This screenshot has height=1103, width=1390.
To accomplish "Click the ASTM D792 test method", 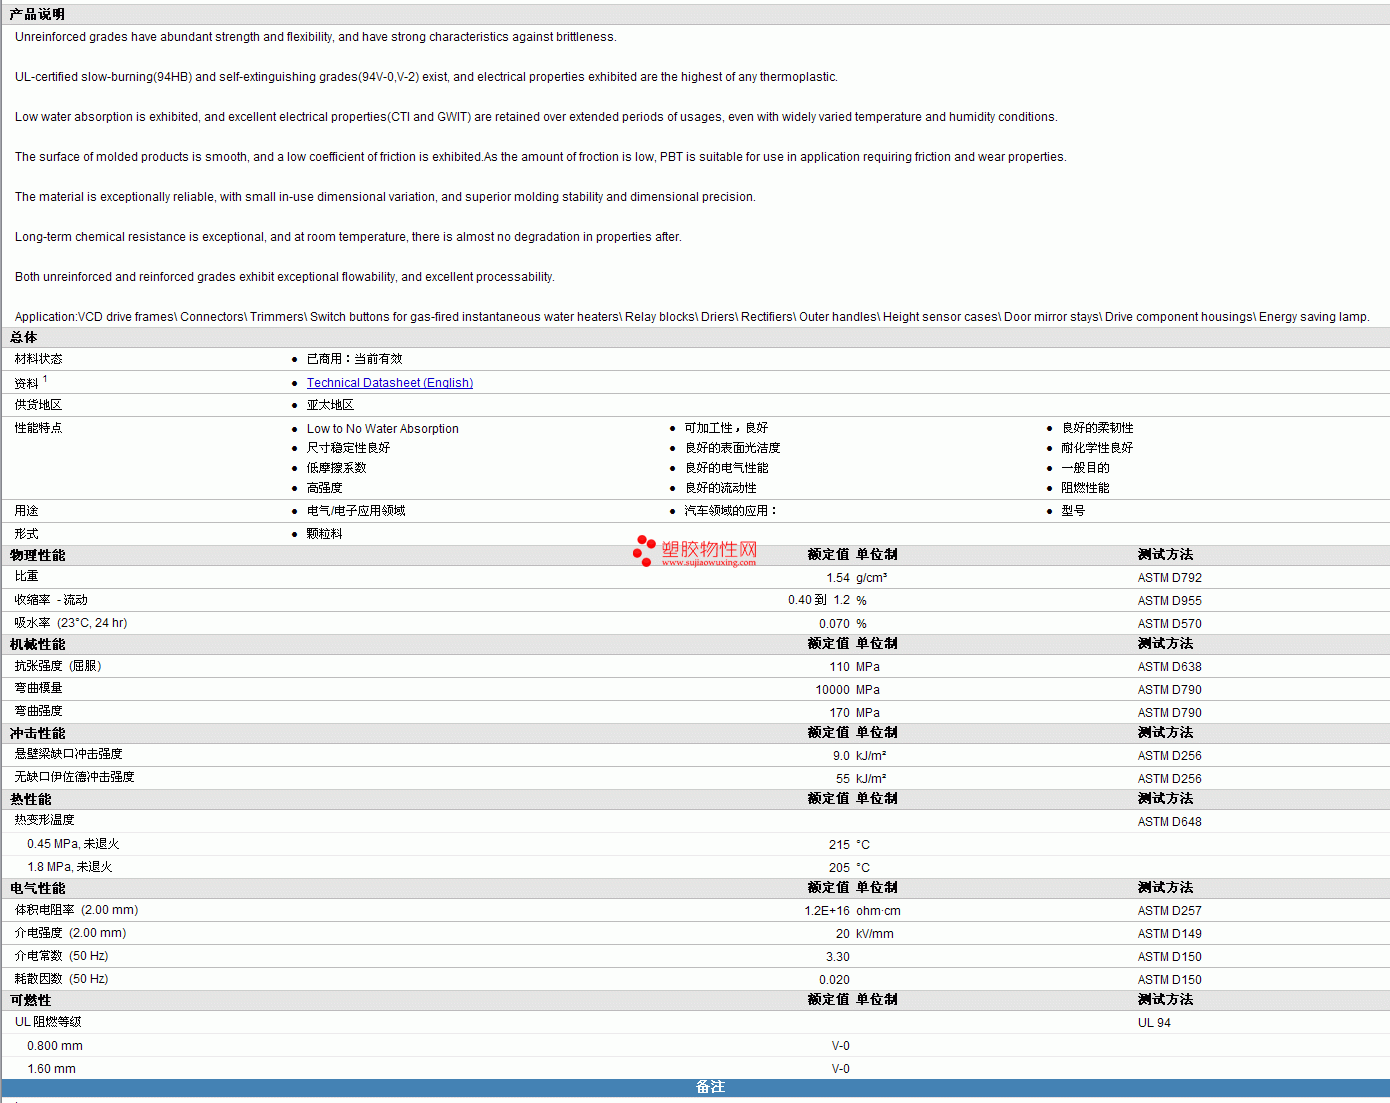I will coord(1169,578).
